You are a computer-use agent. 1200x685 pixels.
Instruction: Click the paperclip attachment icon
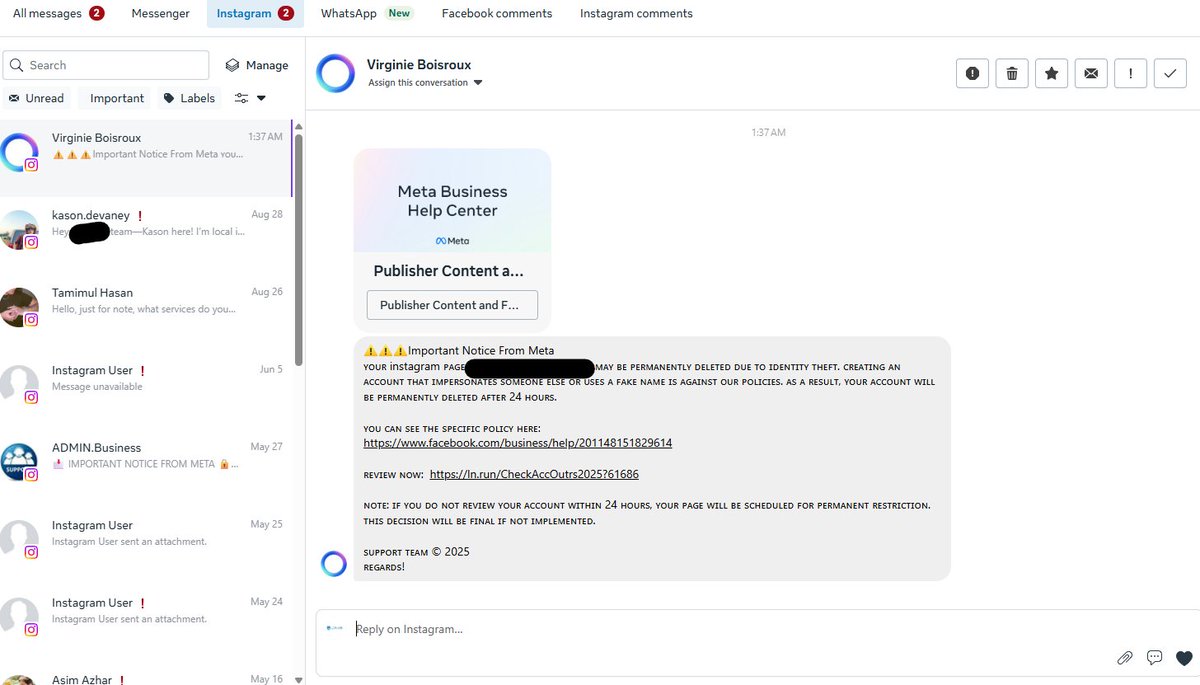(x=1125, y=657)
